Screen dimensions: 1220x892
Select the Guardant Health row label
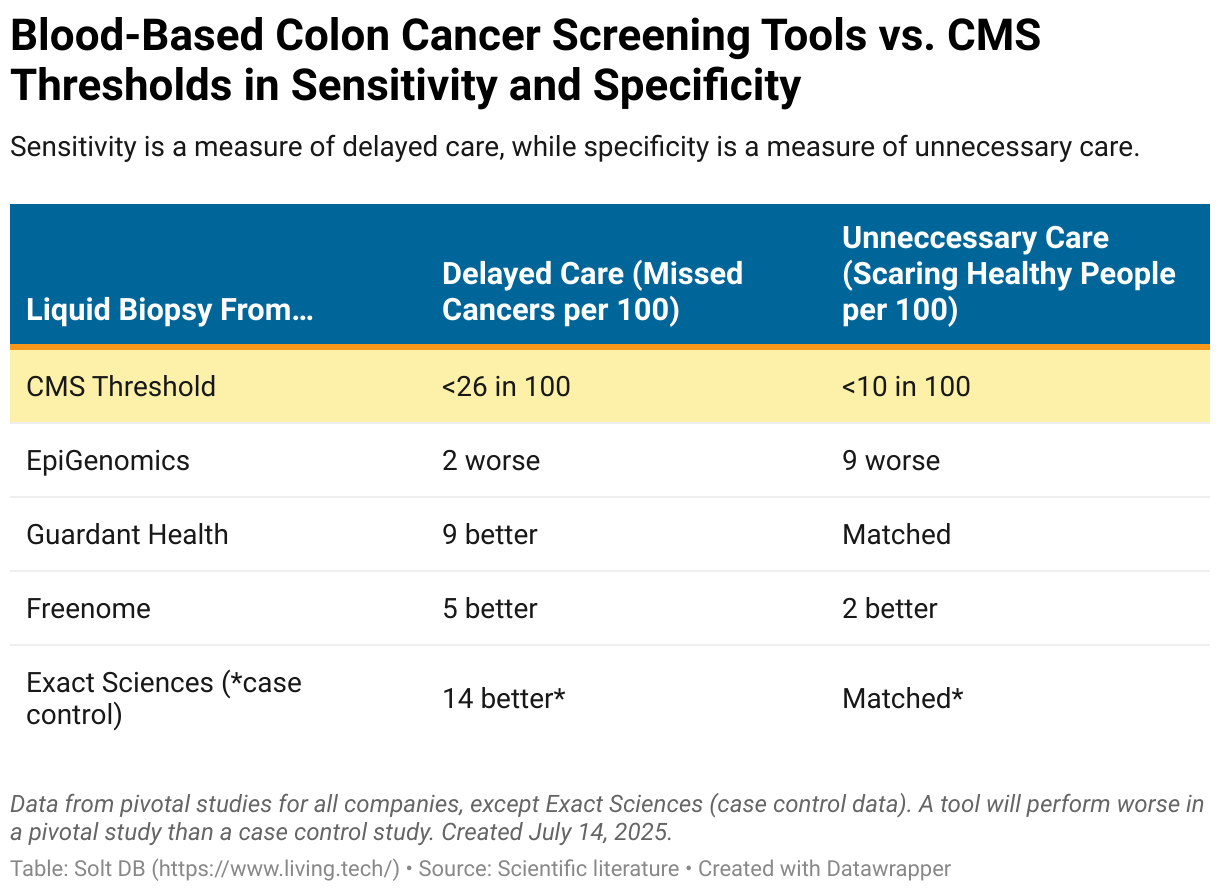(x=127, y=534)
